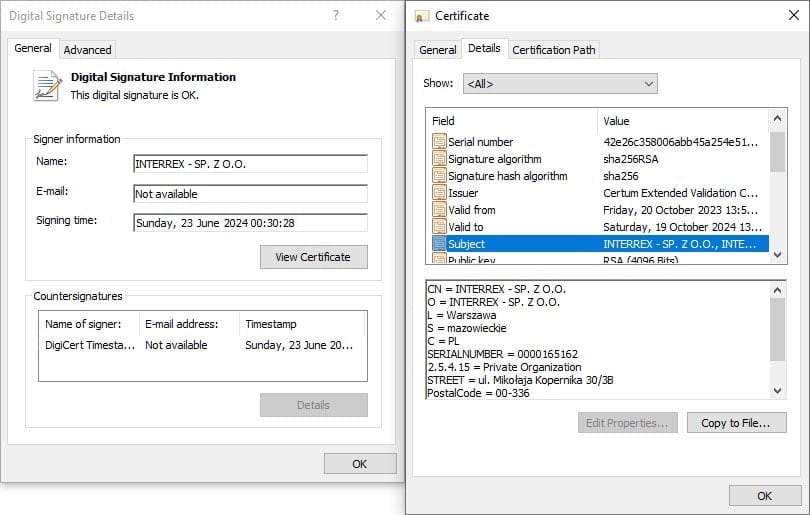Click the Certificate window title icon
Image resolution: width=810 pixels, height=515 pixels.
[x=422, y=17]
